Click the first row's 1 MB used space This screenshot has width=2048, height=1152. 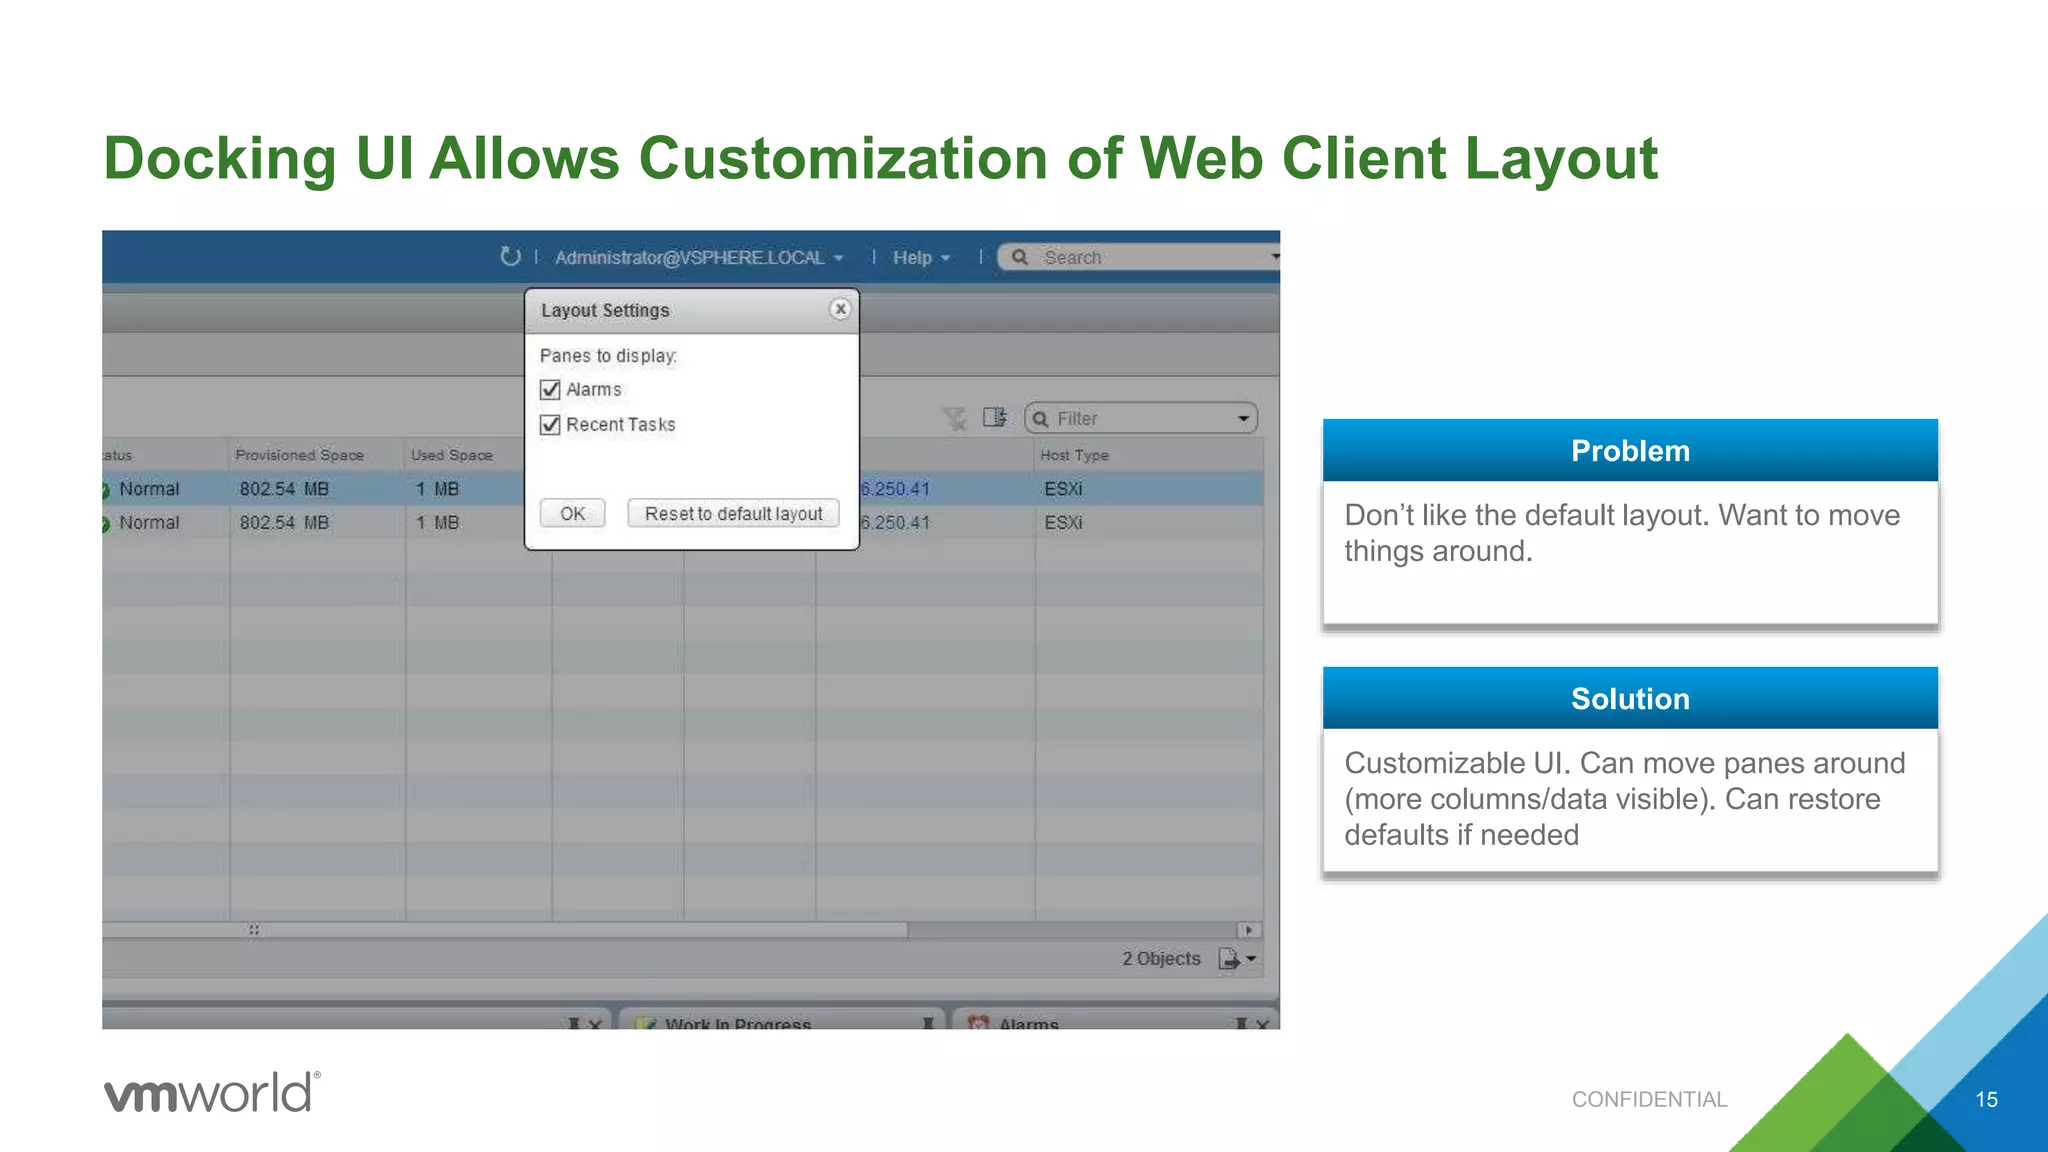click(437, 489)
